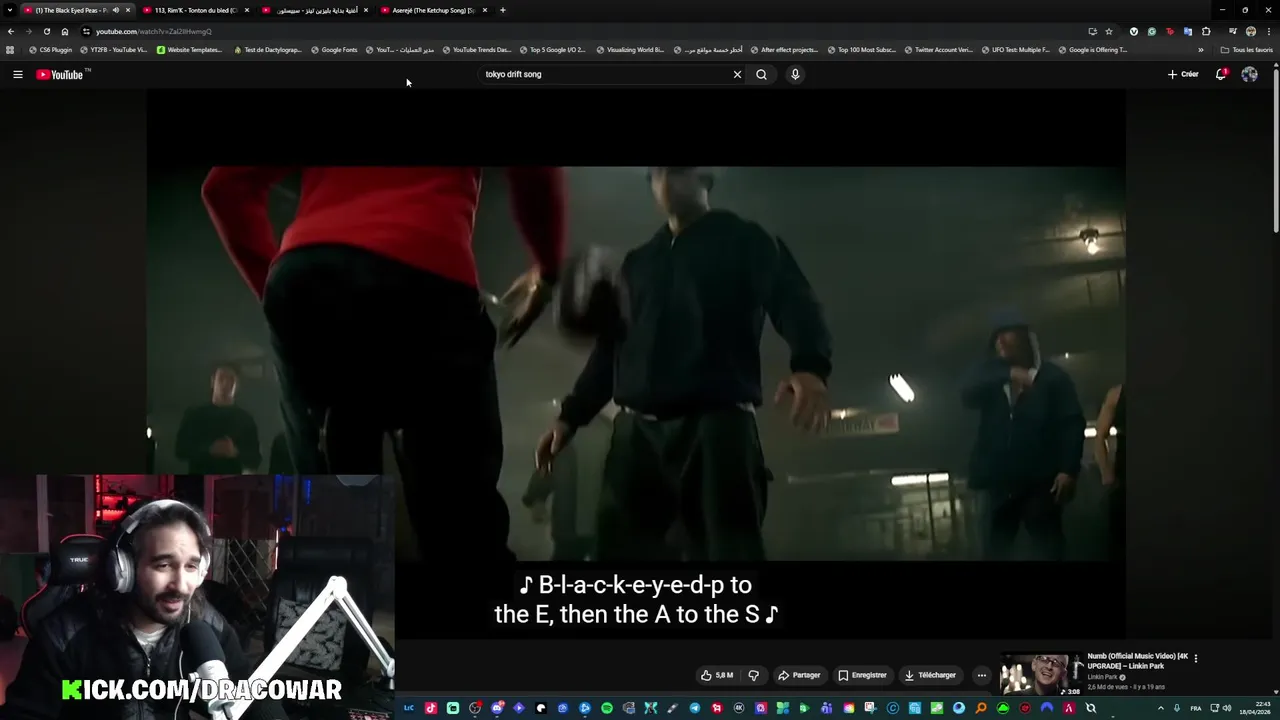
Task: Open the tab search dropdown arrow
Action: coord(11,10)
